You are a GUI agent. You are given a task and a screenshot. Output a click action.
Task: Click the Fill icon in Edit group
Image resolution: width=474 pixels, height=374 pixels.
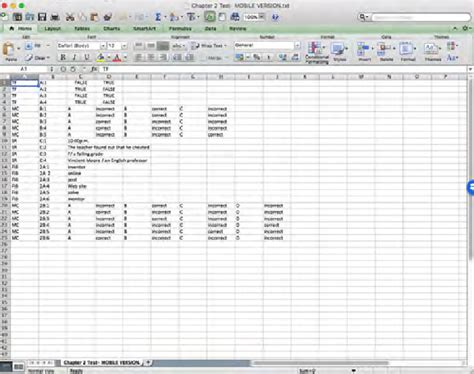click(x=29, y=46)
